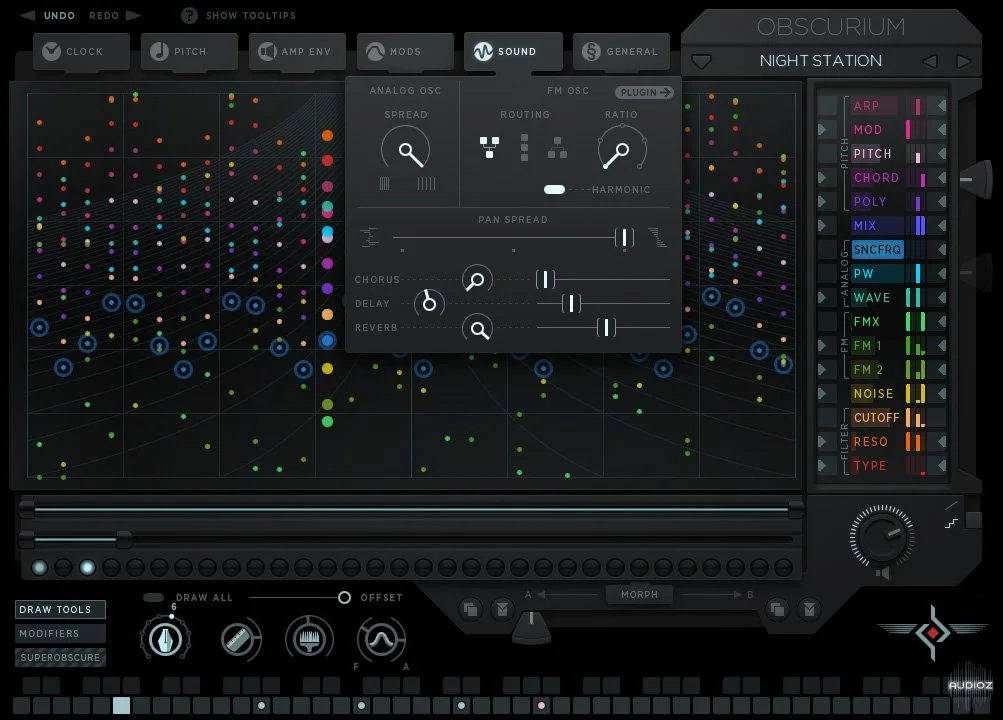Open the Modifiers section
Screen dimensions: 1003x720
point(60,634)
